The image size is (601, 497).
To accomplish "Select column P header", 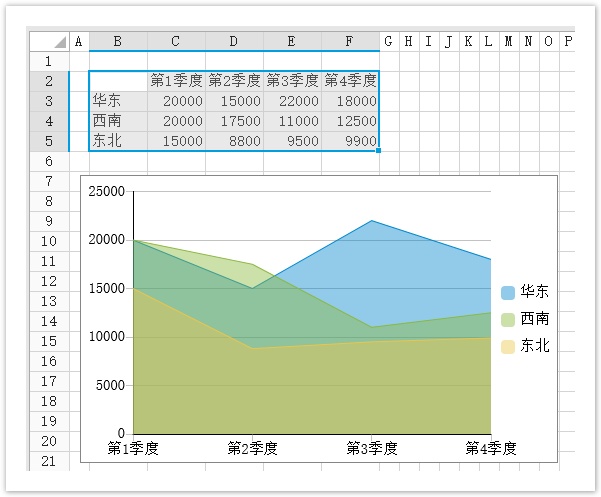I will pyautogui.click(x=567, y=41).
